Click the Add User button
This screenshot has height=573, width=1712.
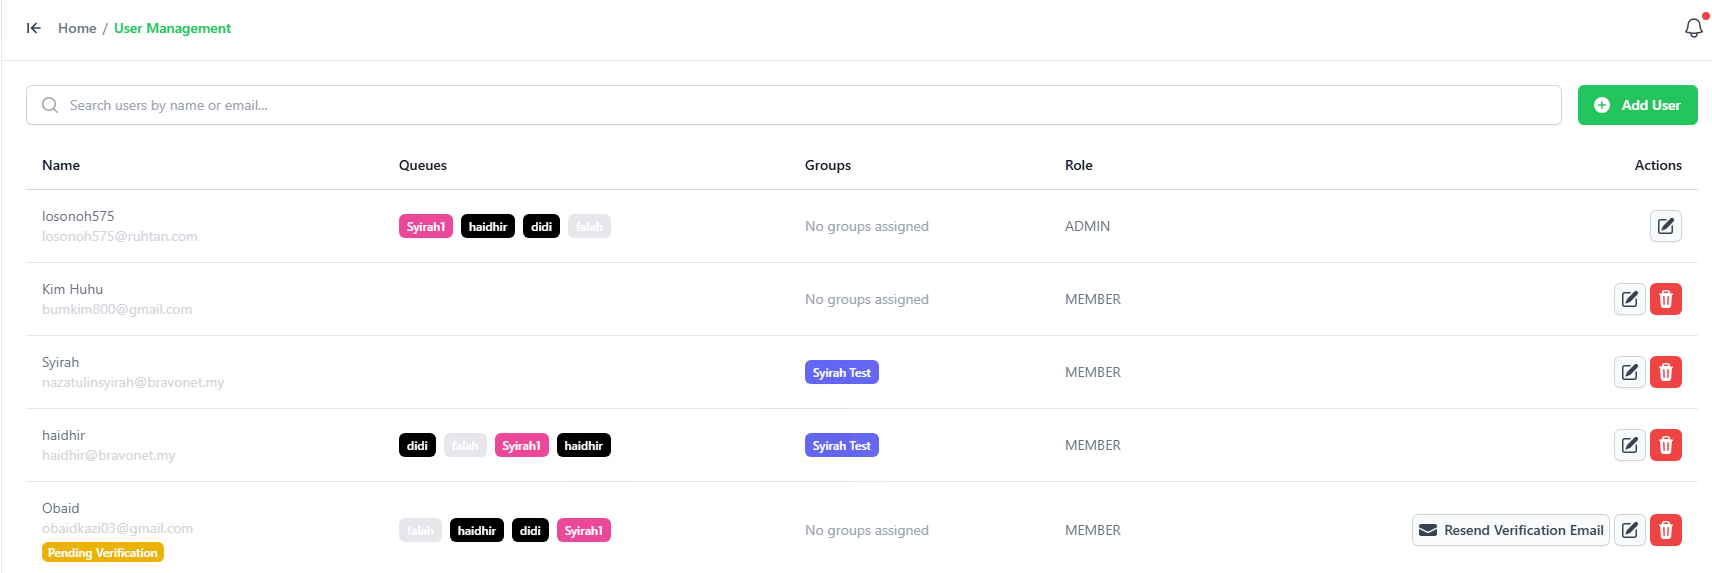coord(1638,105)
